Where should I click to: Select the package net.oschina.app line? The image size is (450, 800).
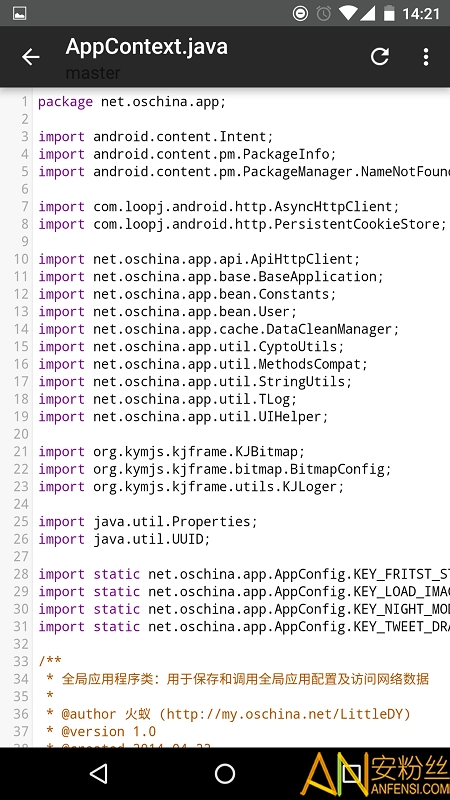pyautogui.click(x=132, y=102)
